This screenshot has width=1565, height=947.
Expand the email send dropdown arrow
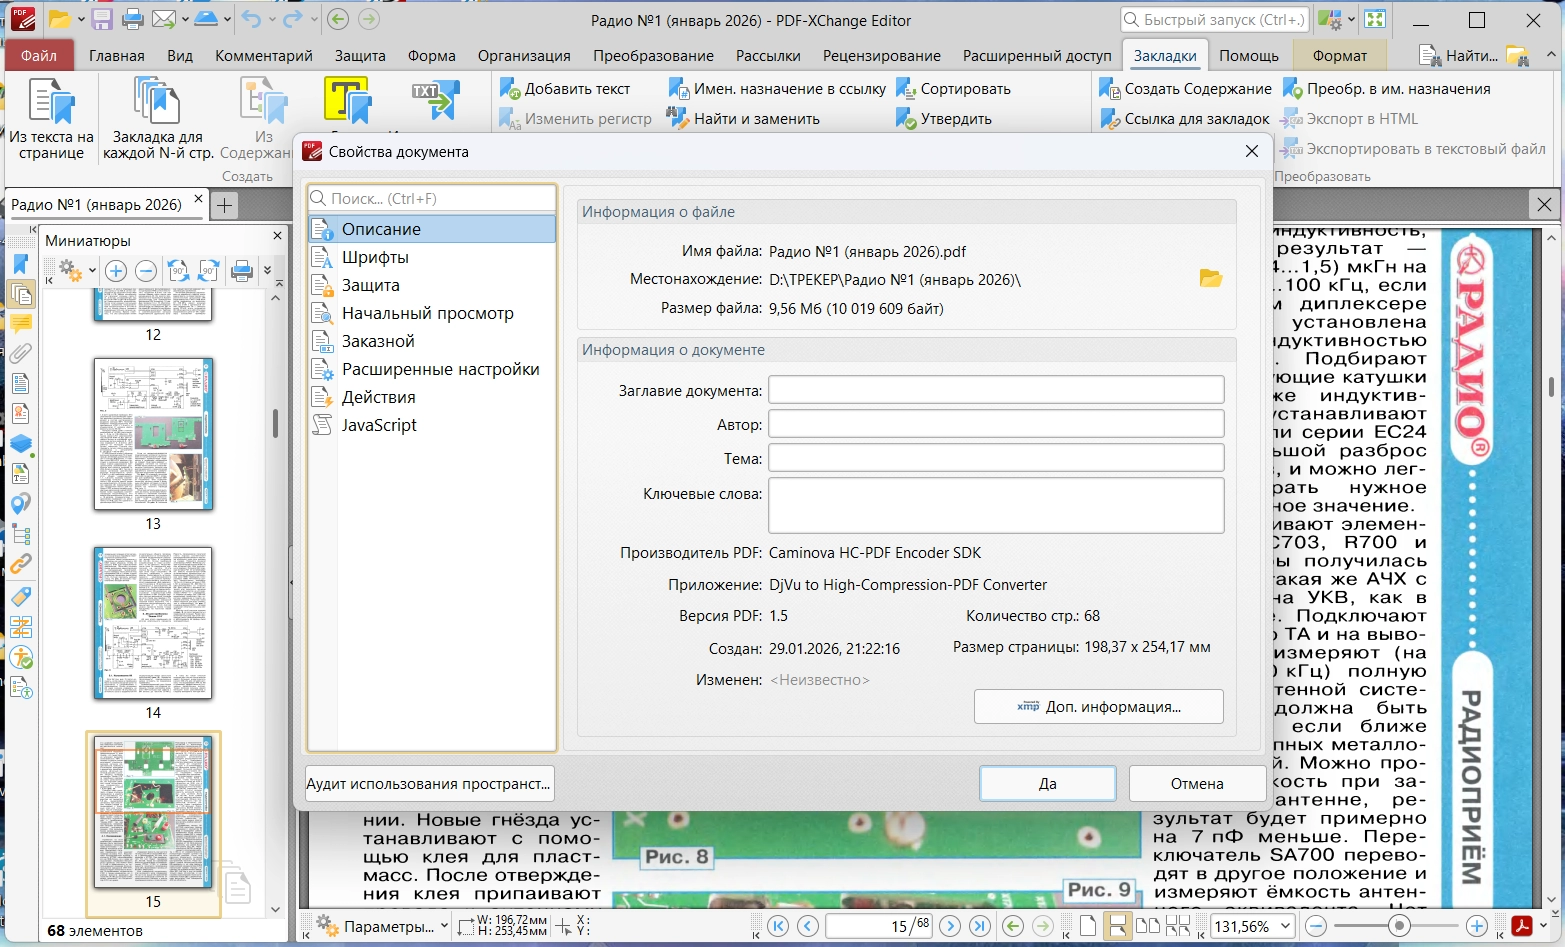point(184,19)
